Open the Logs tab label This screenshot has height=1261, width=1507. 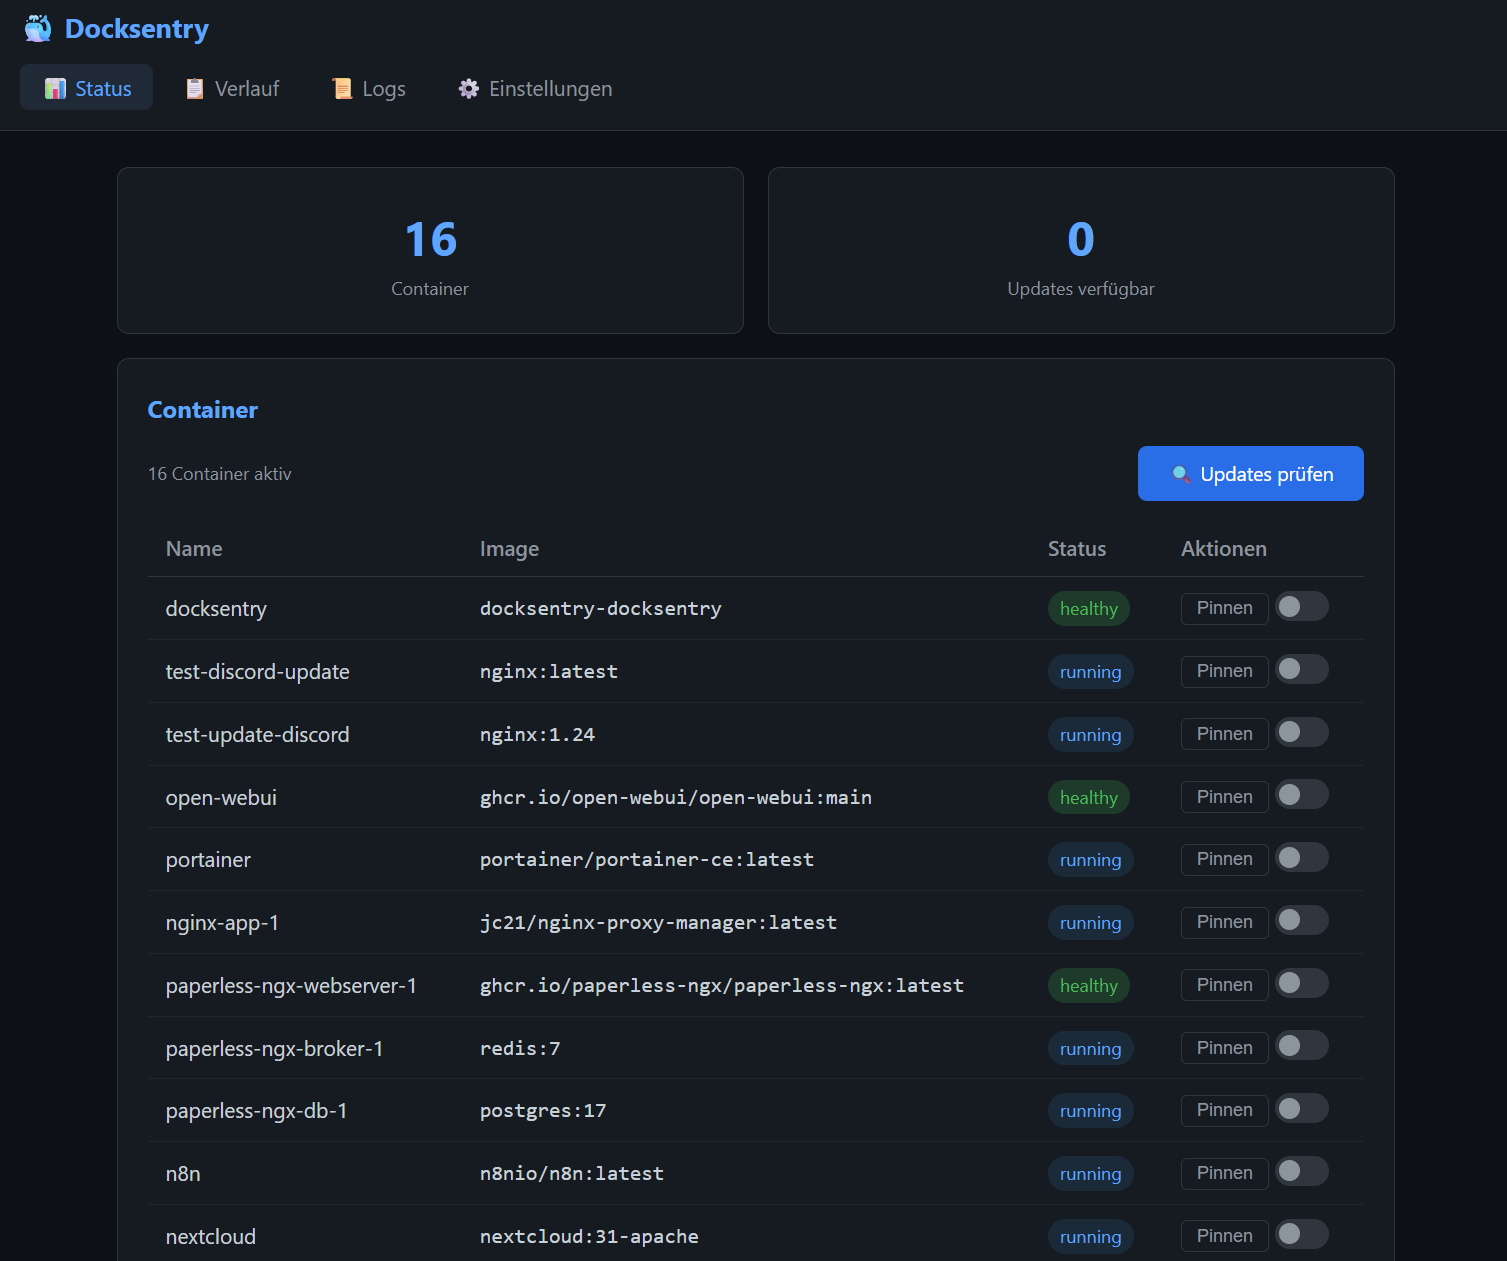[384, 89]
